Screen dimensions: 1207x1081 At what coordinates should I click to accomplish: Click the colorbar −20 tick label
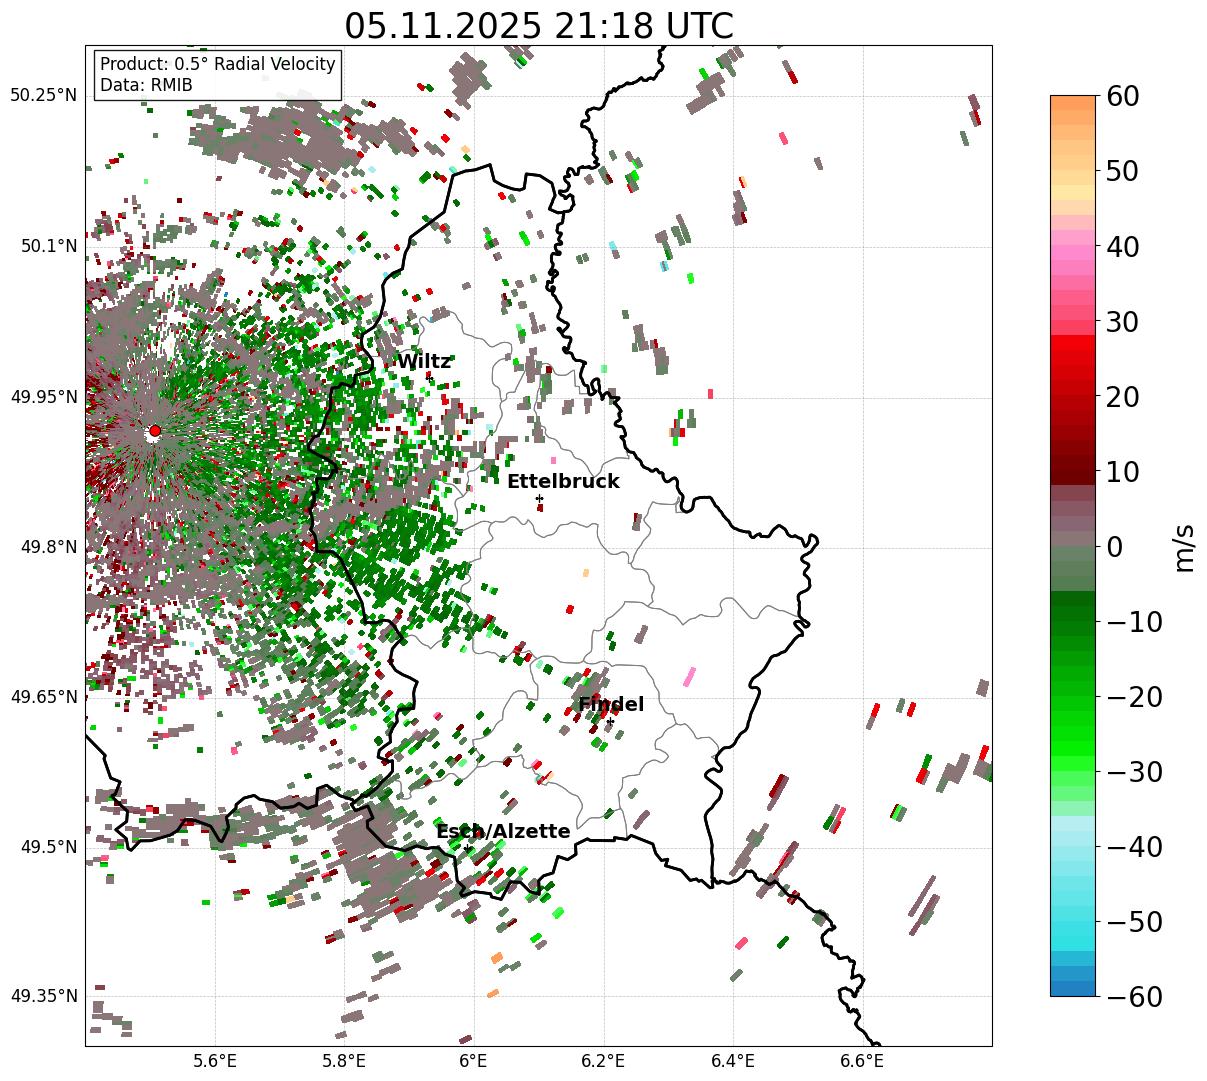(1134, 696)
